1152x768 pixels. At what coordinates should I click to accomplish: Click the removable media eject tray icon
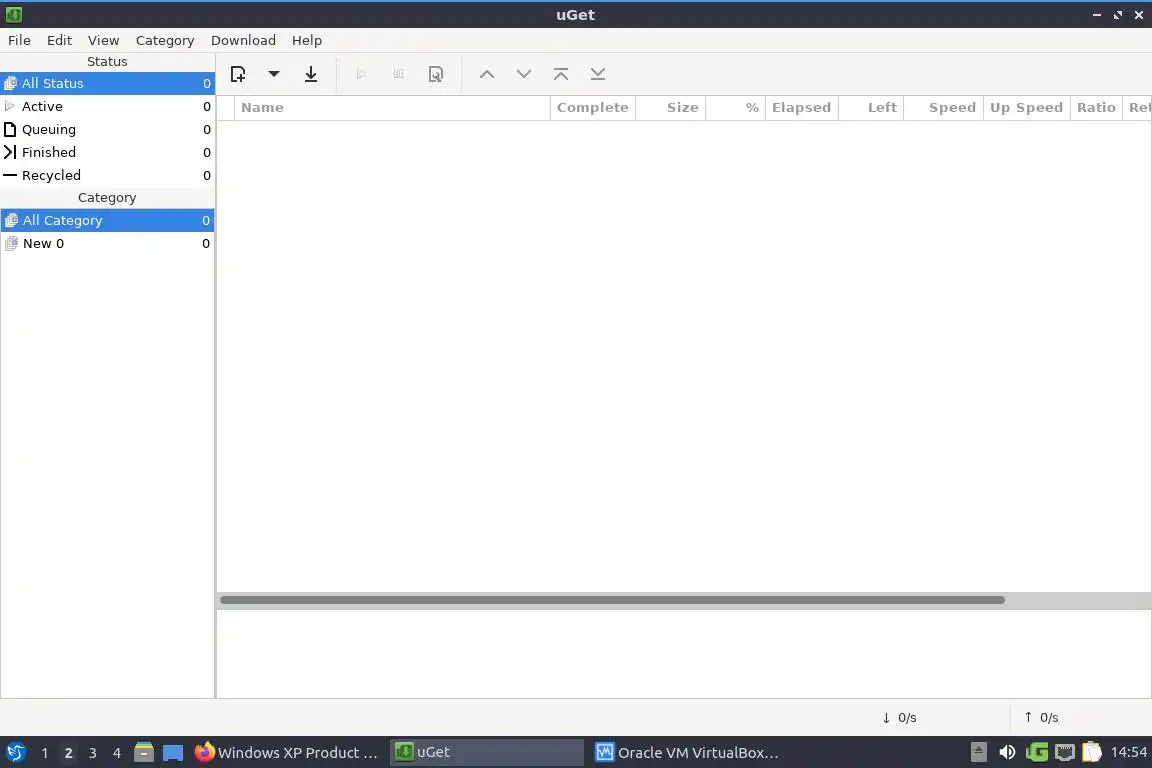979,753
